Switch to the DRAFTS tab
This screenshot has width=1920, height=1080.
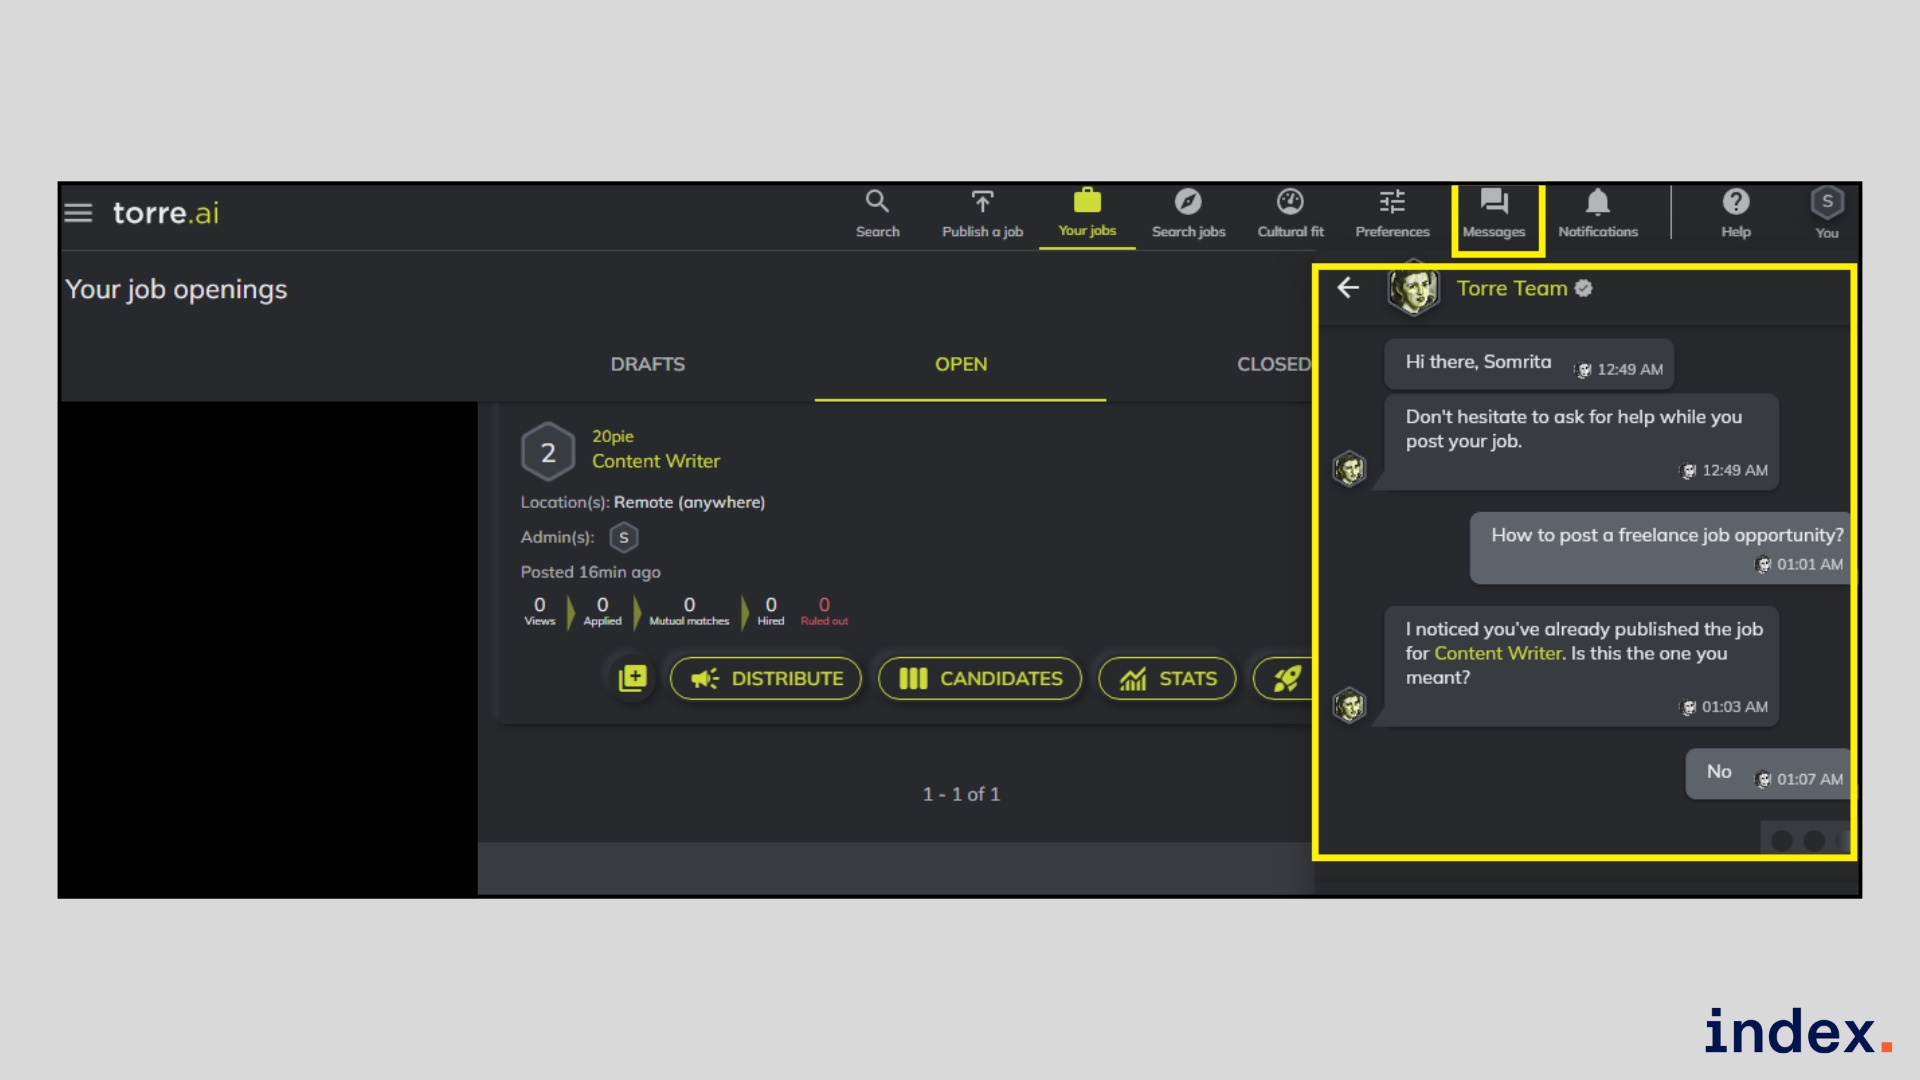tap(647, 364)
